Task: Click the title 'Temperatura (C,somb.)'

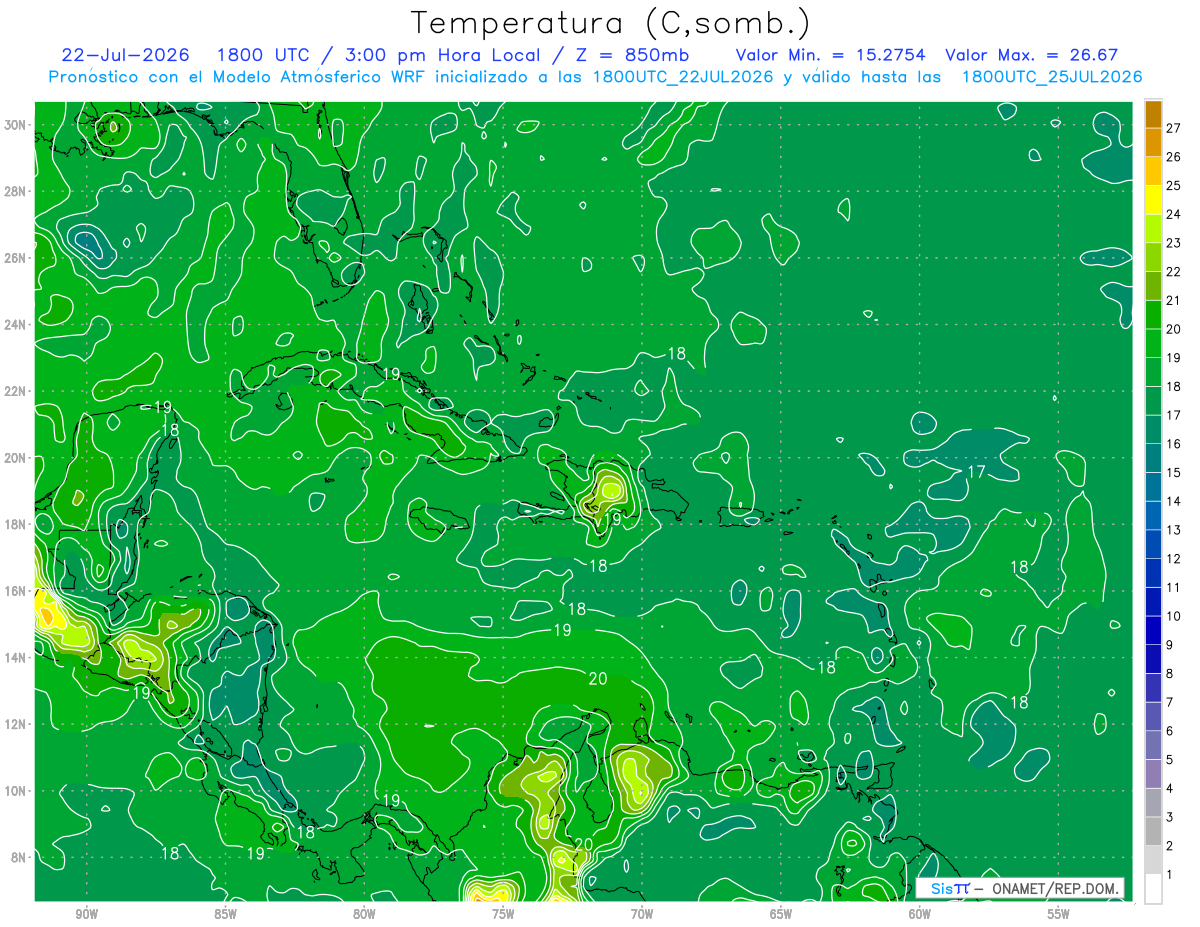Action: point(610,23)
